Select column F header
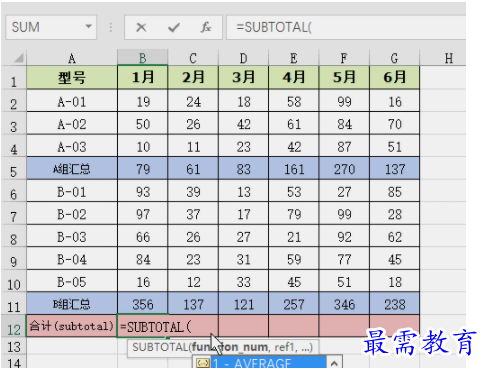Screen dimensions: 485x374 click(344, 58)
